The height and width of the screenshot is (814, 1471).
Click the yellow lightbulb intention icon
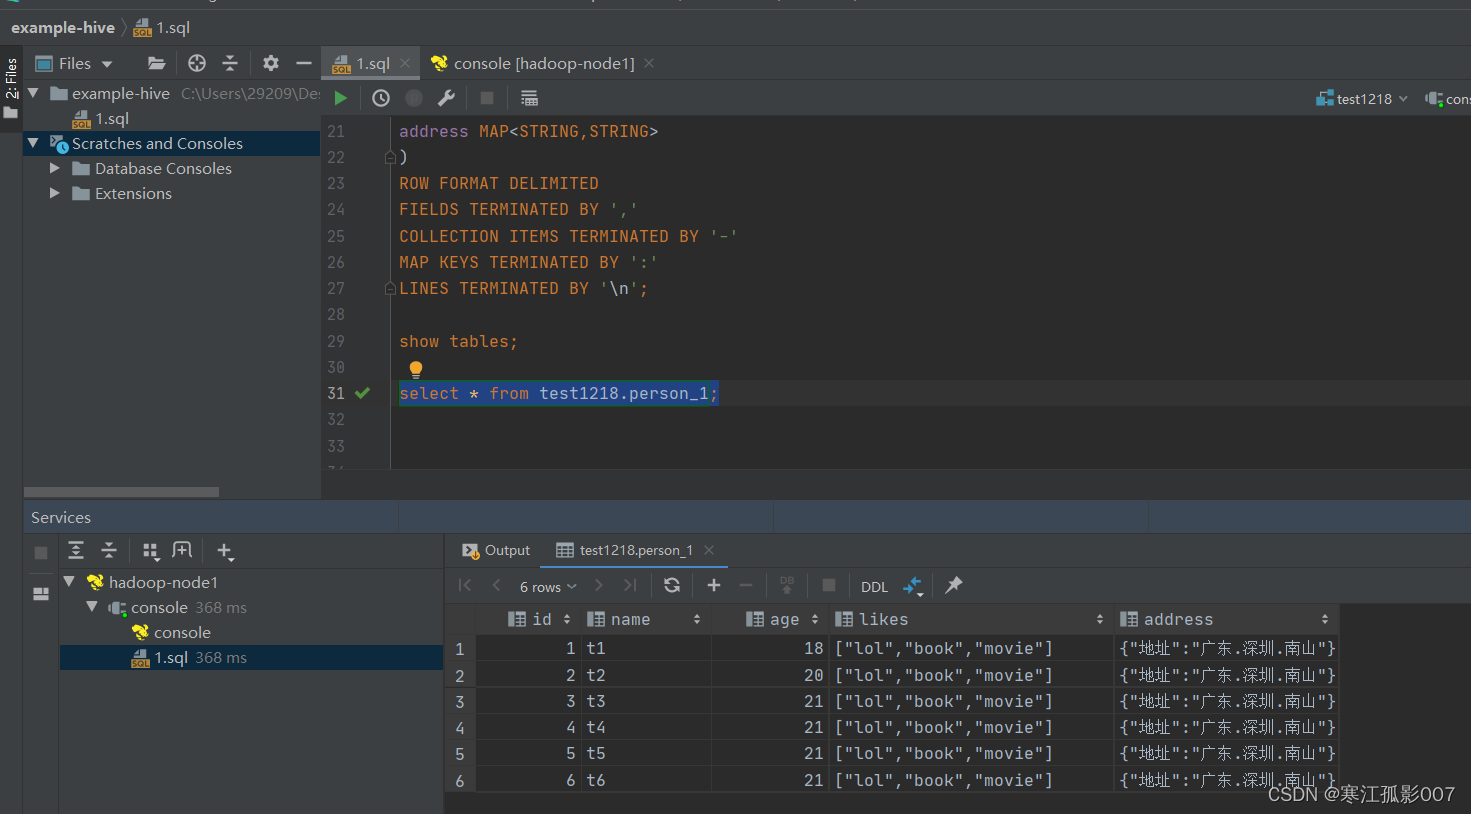(416, 369)
